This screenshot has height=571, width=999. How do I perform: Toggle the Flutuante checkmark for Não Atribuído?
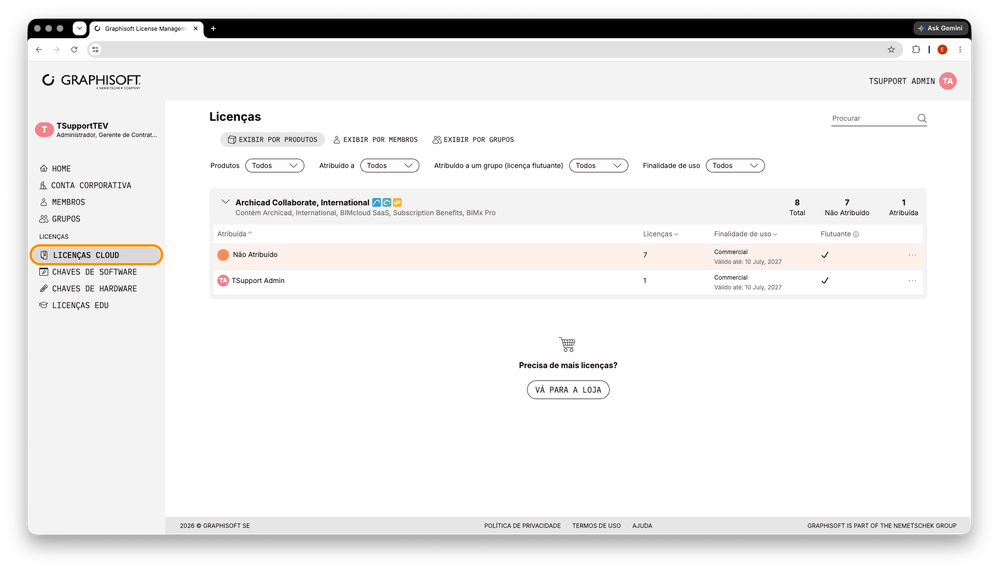pyautogui.click(x=825, y=255)
